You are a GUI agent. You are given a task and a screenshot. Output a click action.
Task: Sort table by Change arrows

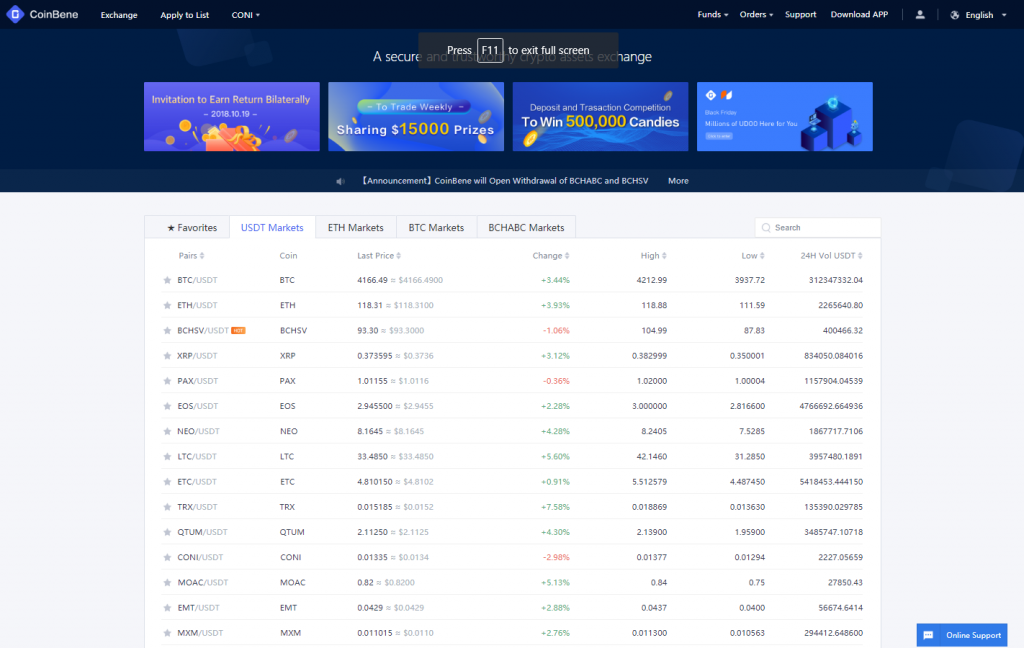tap(567, 256)
